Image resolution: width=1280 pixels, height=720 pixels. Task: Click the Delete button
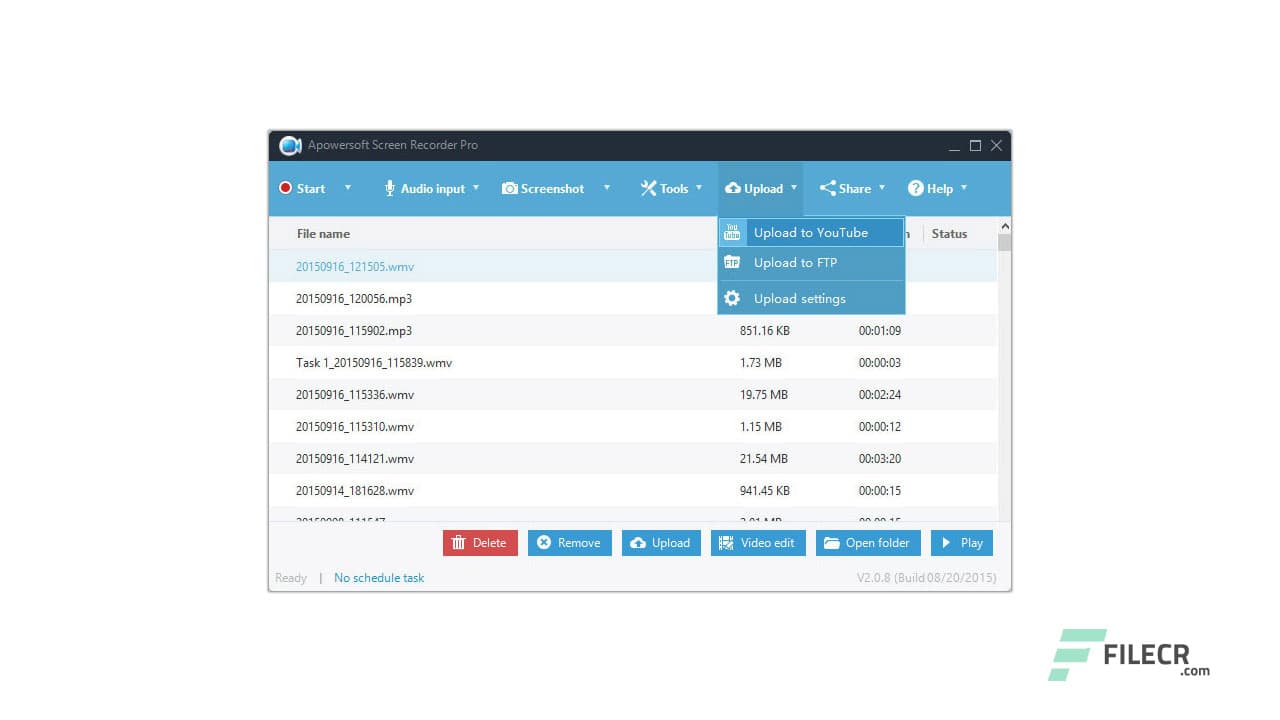[x=480, y=543]
